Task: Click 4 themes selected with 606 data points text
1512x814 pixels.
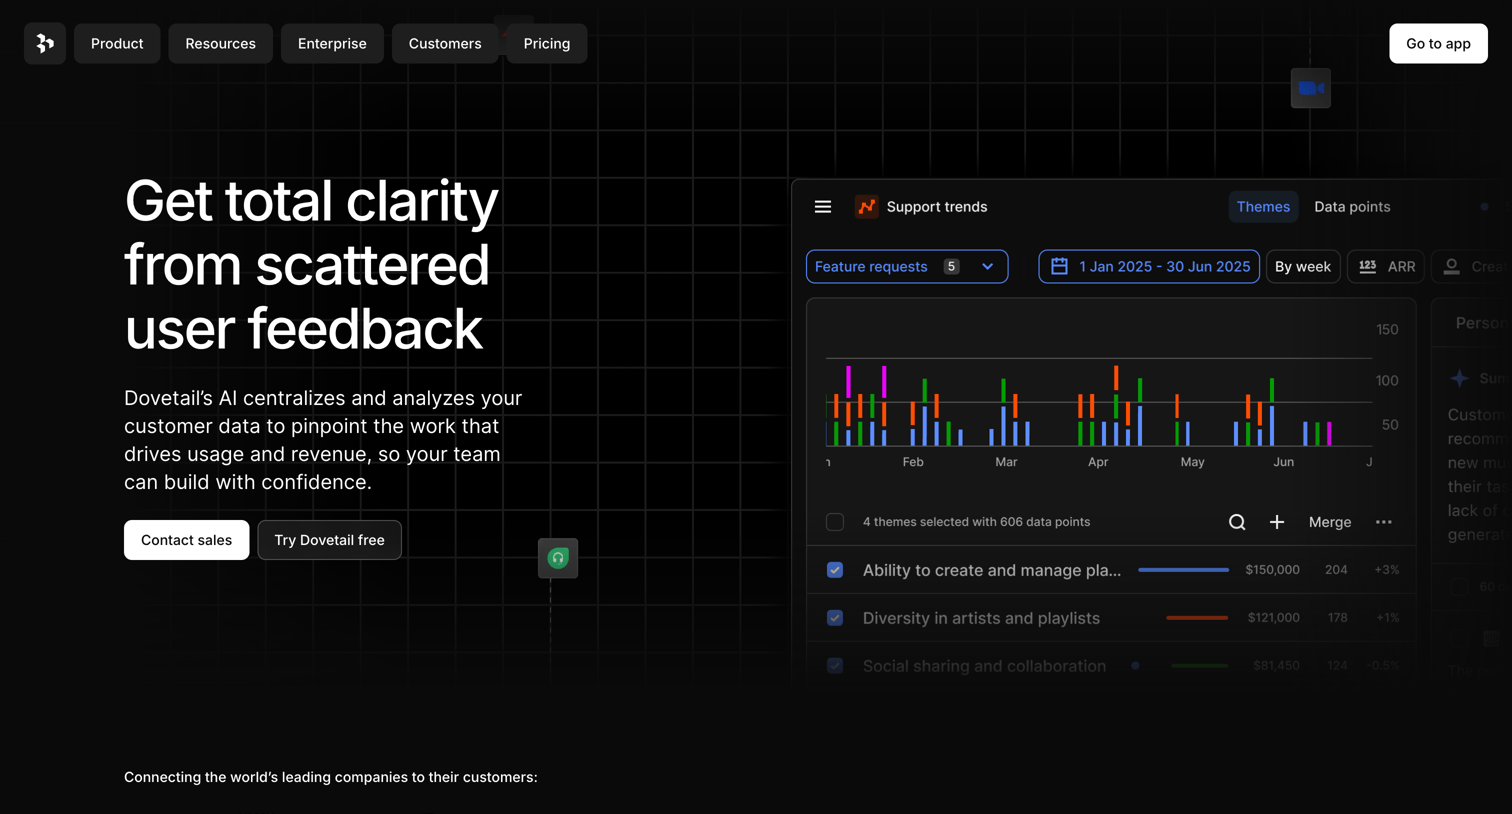Action: 976,522
